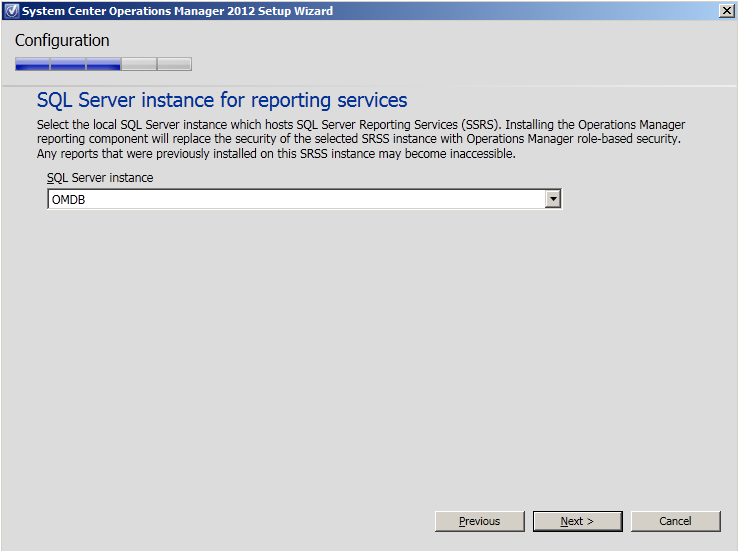
Task: Open the SQL Server instance dropdown arrow
Action: click(x=553, y=199)
